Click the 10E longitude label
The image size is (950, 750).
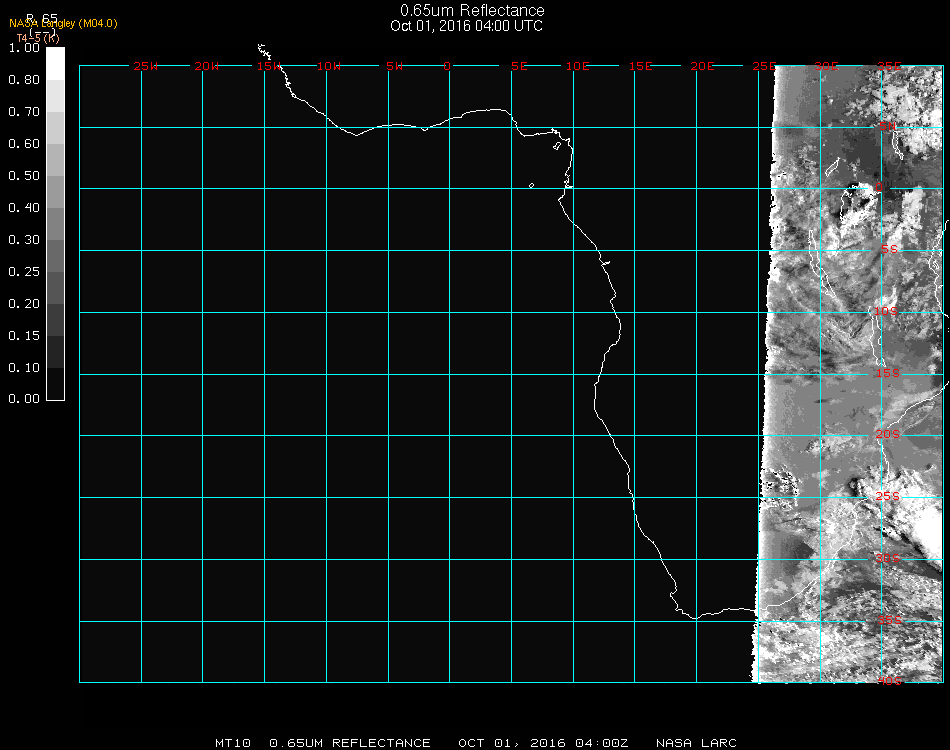click(578, 67)
